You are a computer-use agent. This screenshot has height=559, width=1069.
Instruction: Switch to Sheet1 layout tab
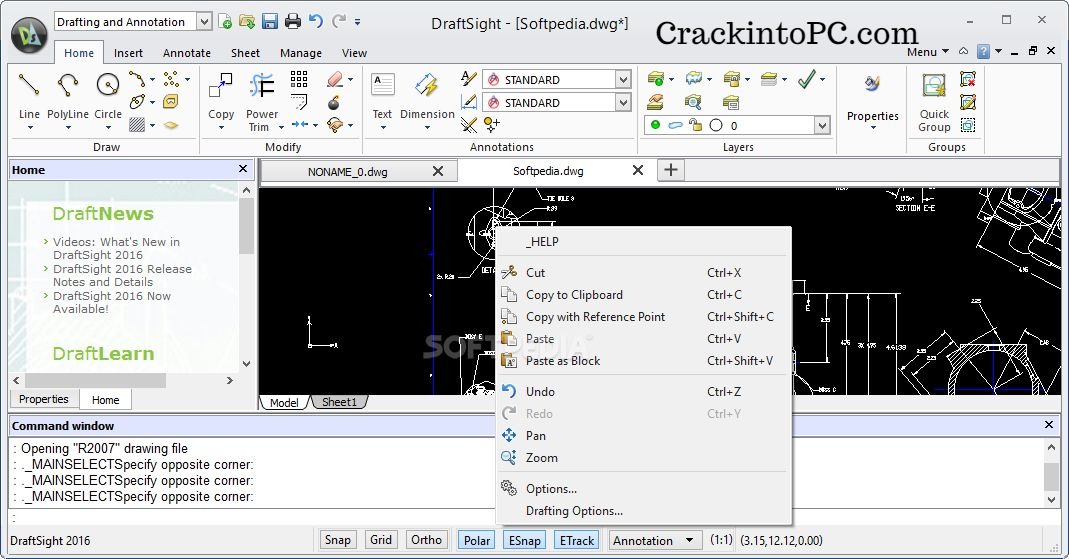(339, 402)
